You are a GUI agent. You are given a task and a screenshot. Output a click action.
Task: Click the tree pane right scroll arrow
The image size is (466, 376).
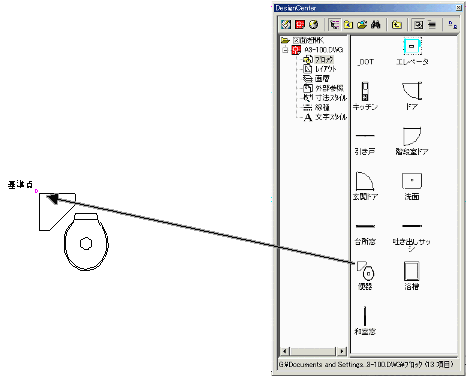pyautogui.click(x=342, y=351)
